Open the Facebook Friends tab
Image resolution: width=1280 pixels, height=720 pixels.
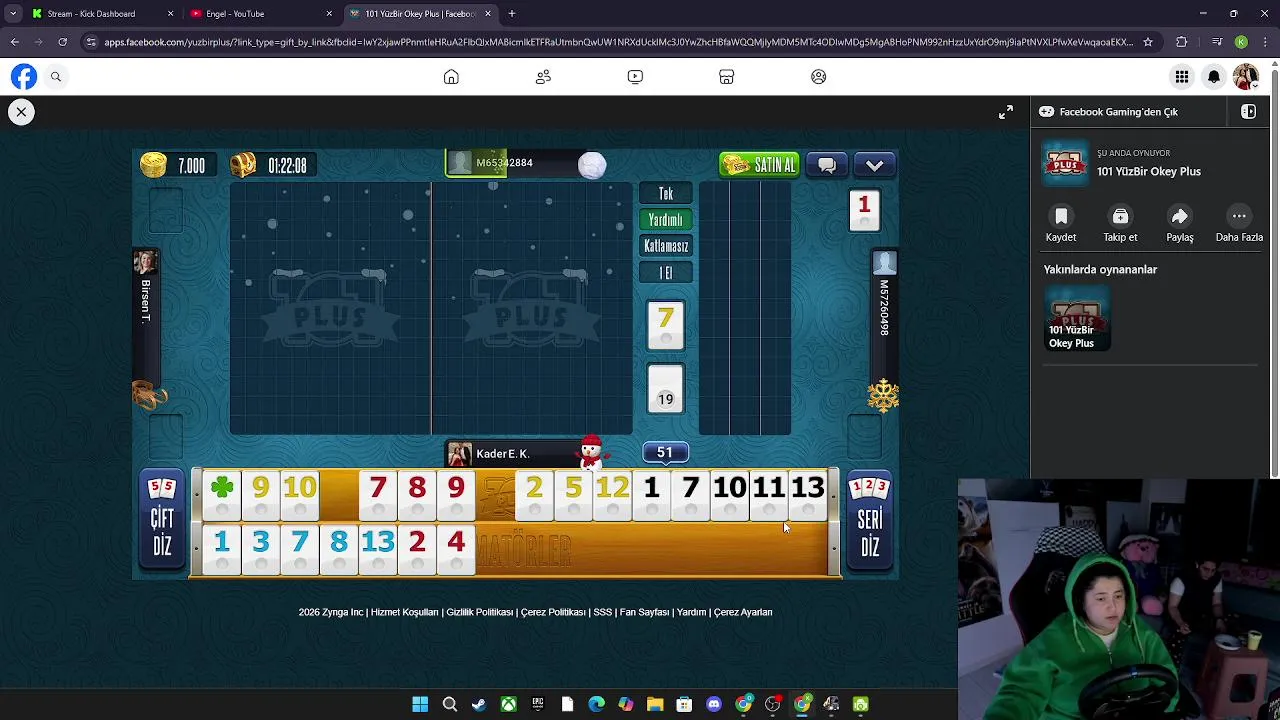pos(543,77)
